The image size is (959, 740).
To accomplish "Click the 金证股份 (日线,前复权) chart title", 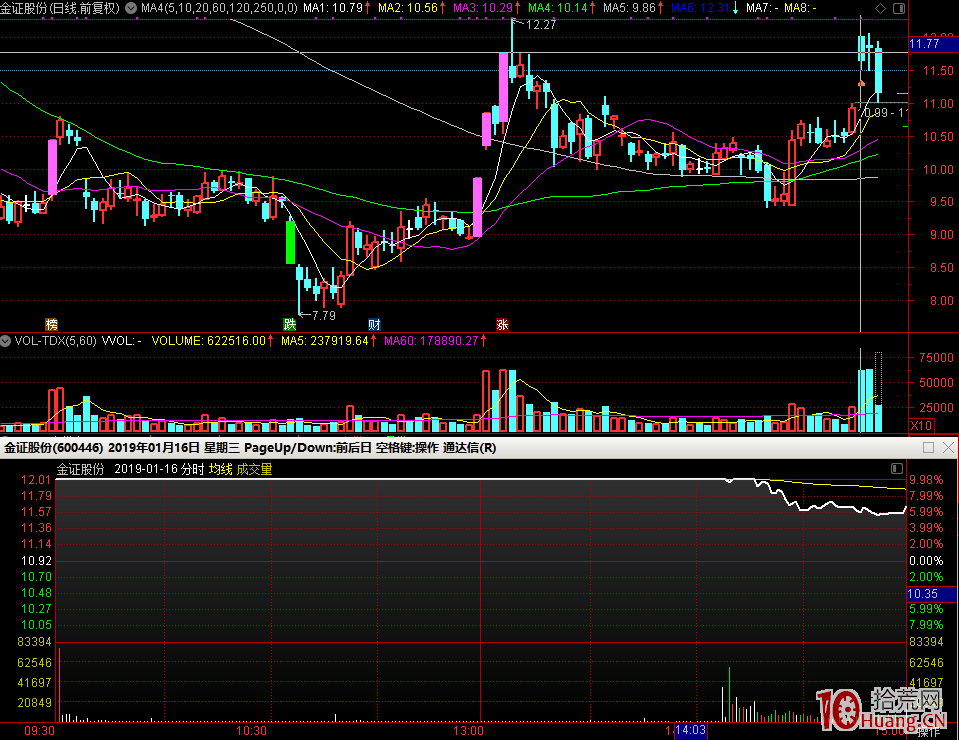I will [60, 8].
